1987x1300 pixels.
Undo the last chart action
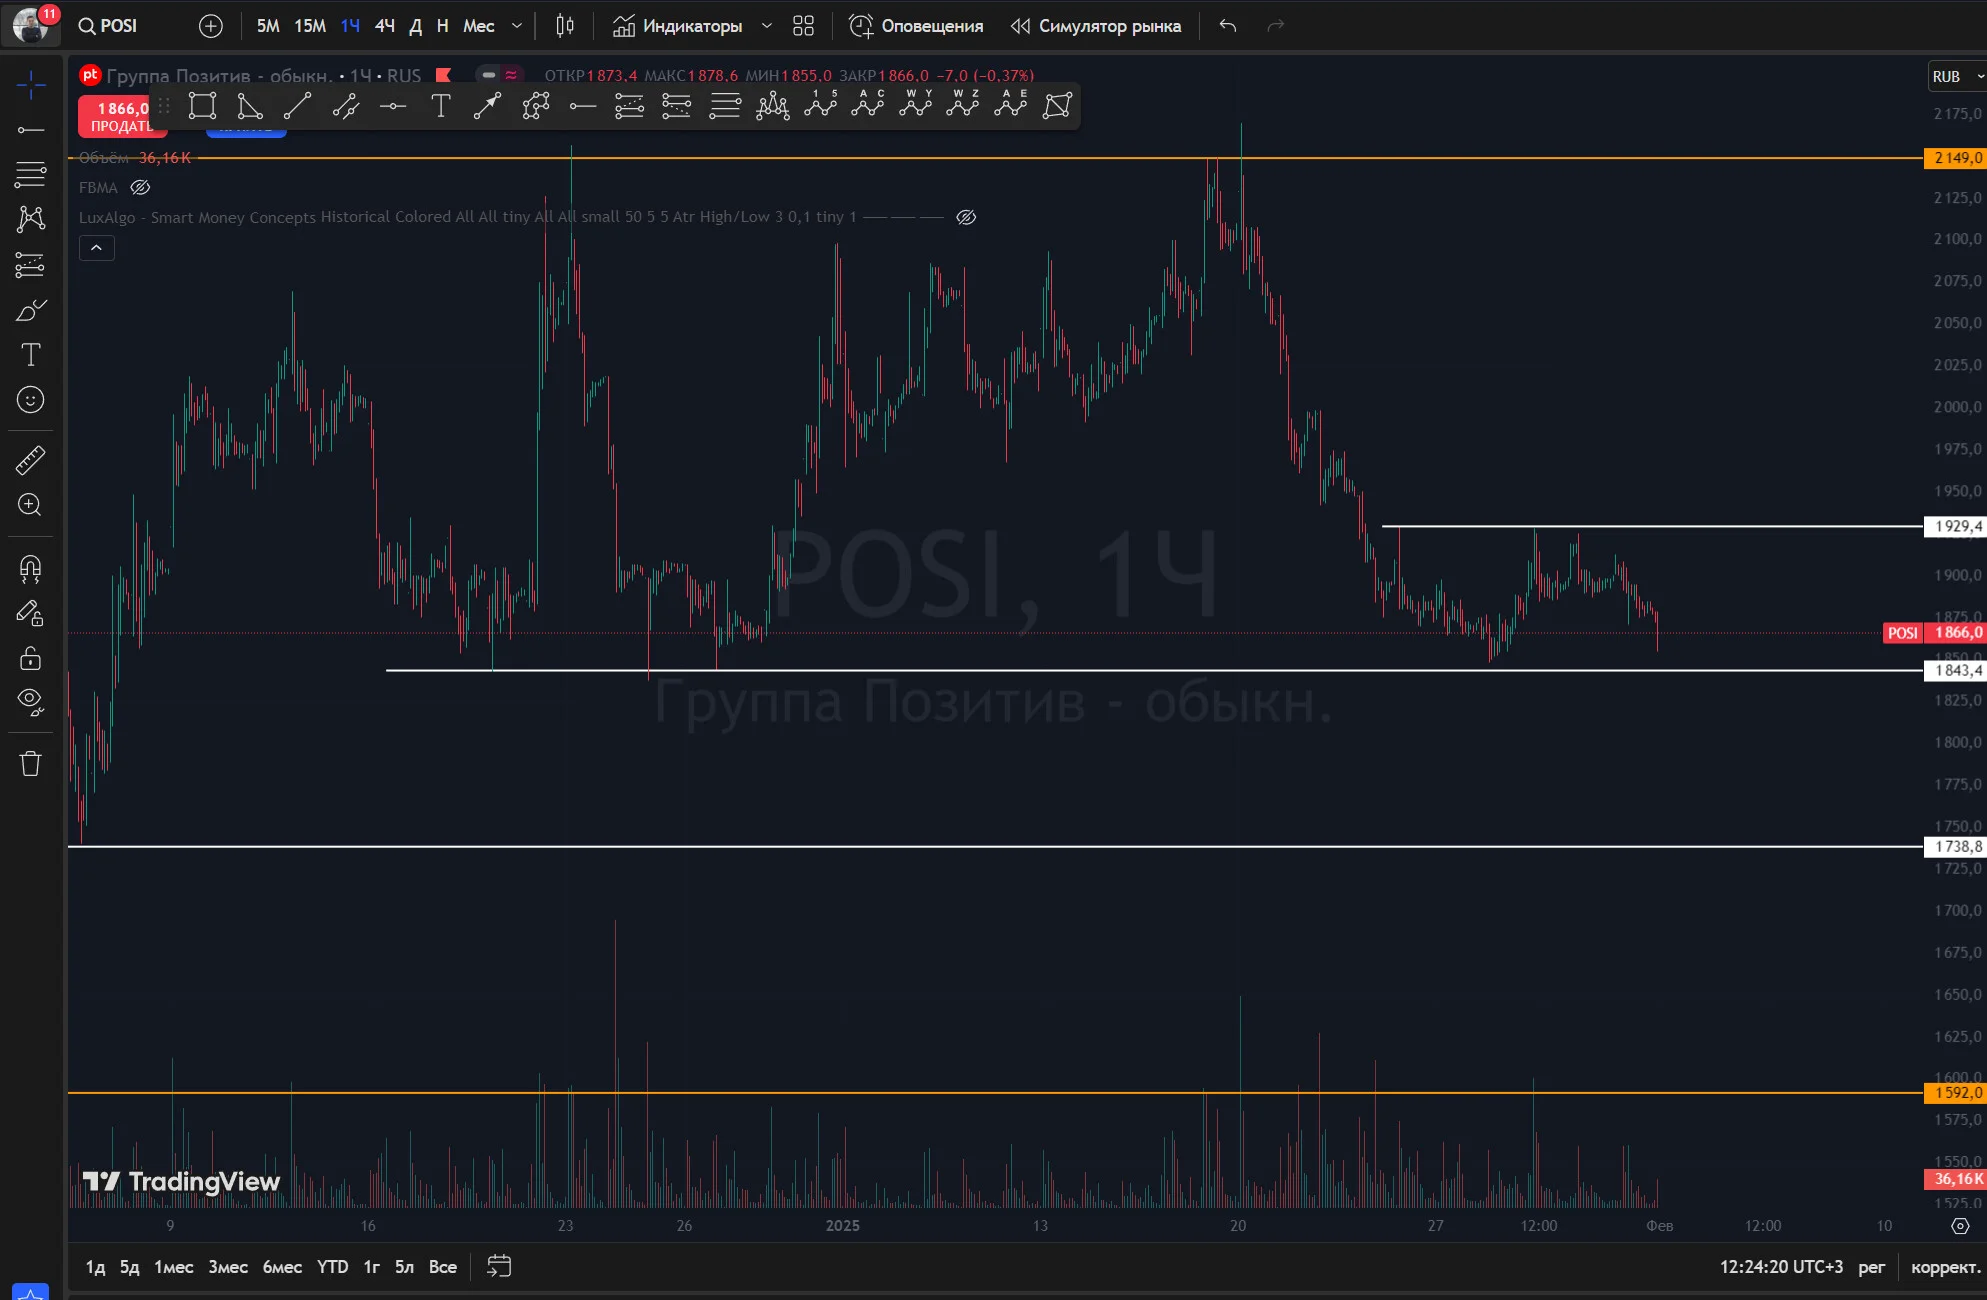click(x=1228, y=26)
